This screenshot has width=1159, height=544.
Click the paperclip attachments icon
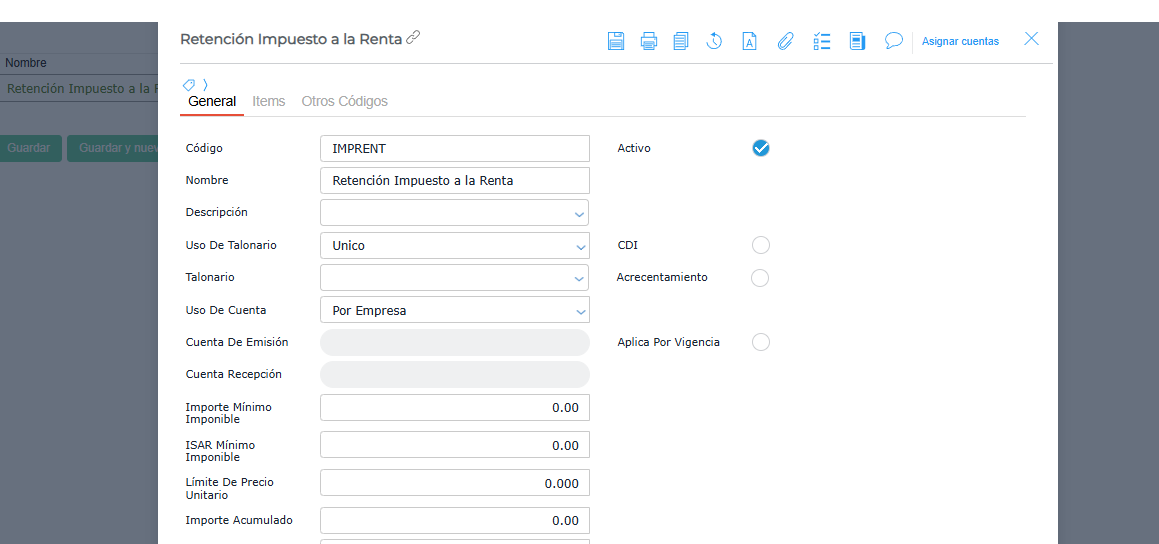click(x=785, y=41)
